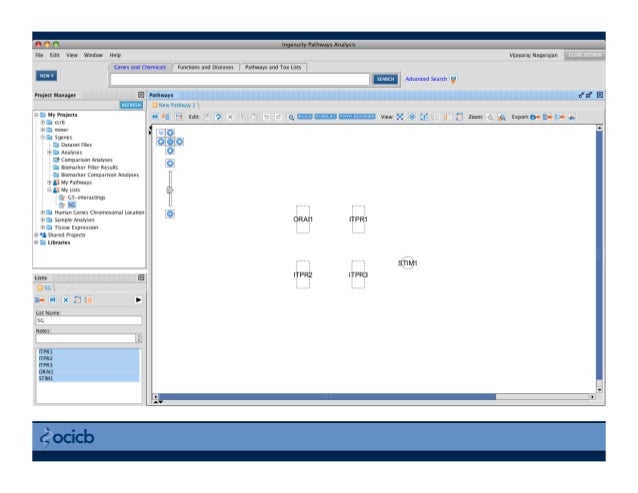Maximize the Pathways panel
638x493 pixels.
click(600, 95)
